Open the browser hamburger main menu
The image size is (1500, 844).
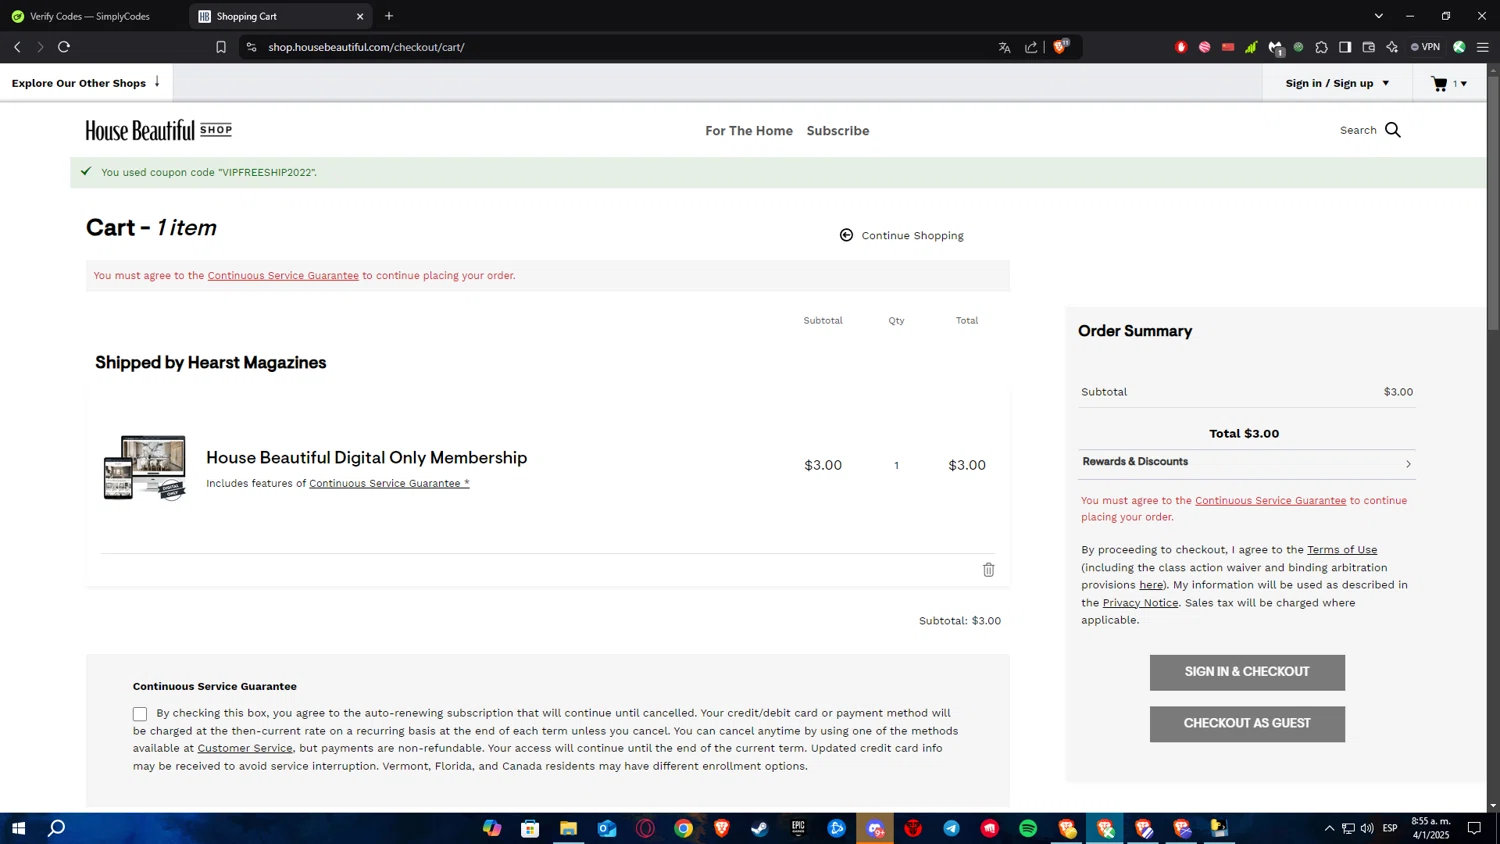click(x=1483, y=47)
